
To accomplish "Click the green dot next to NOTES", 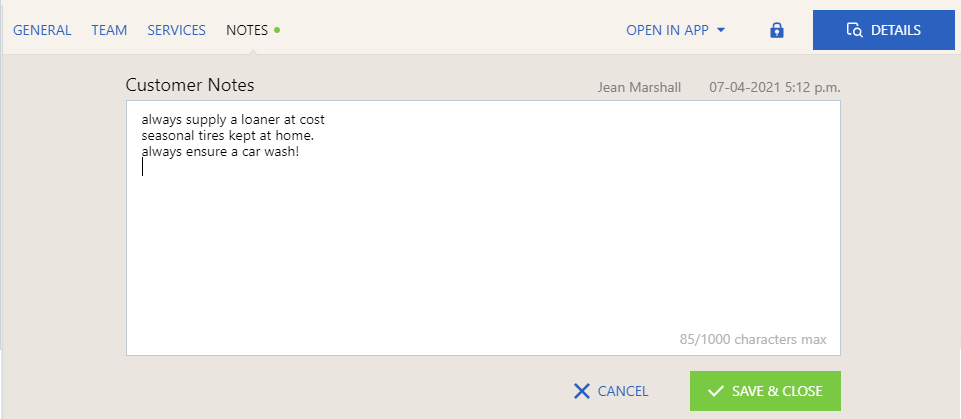I will tap(277, 30).
